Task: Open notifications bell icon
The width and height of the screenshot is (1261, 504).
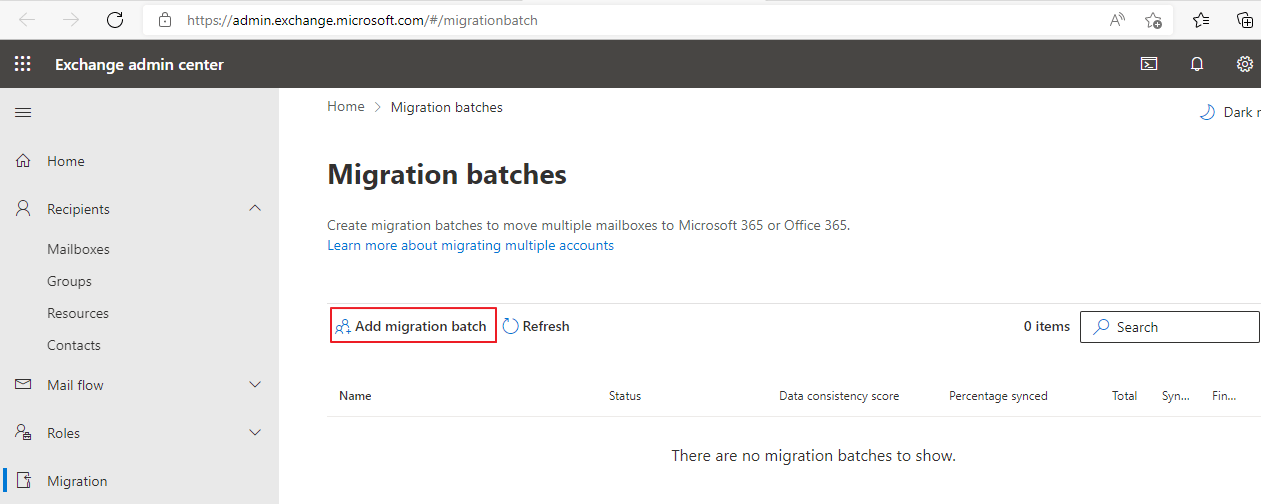Action: pos(1197,64)
